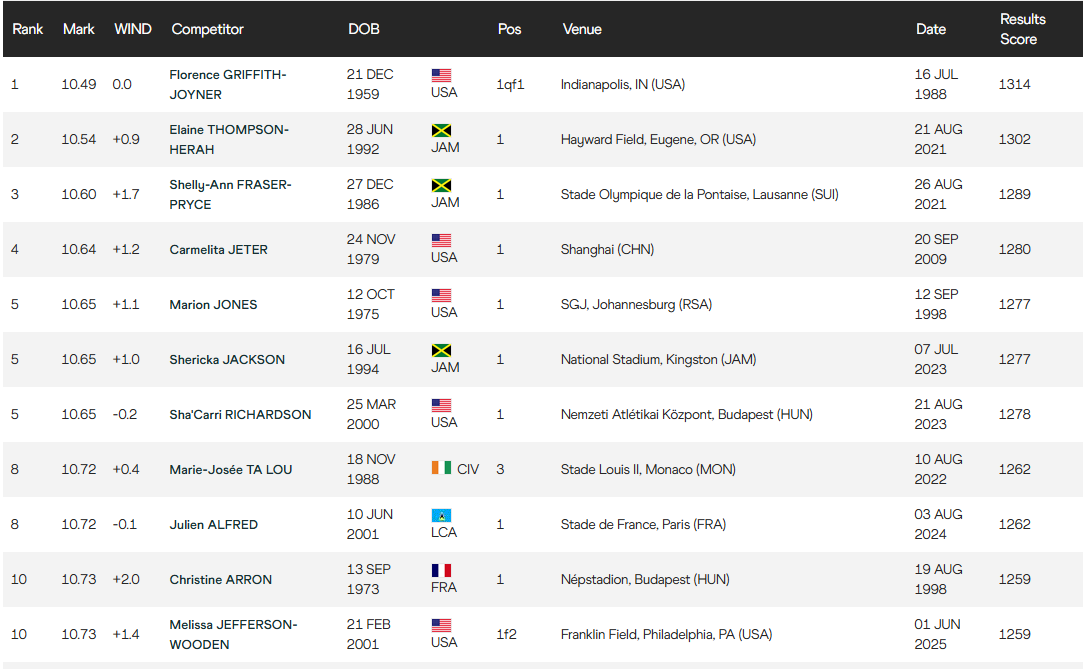Select the Stade de France, Paris venue cell
This screenshot has height=669, width=1084.
[643, 525]
